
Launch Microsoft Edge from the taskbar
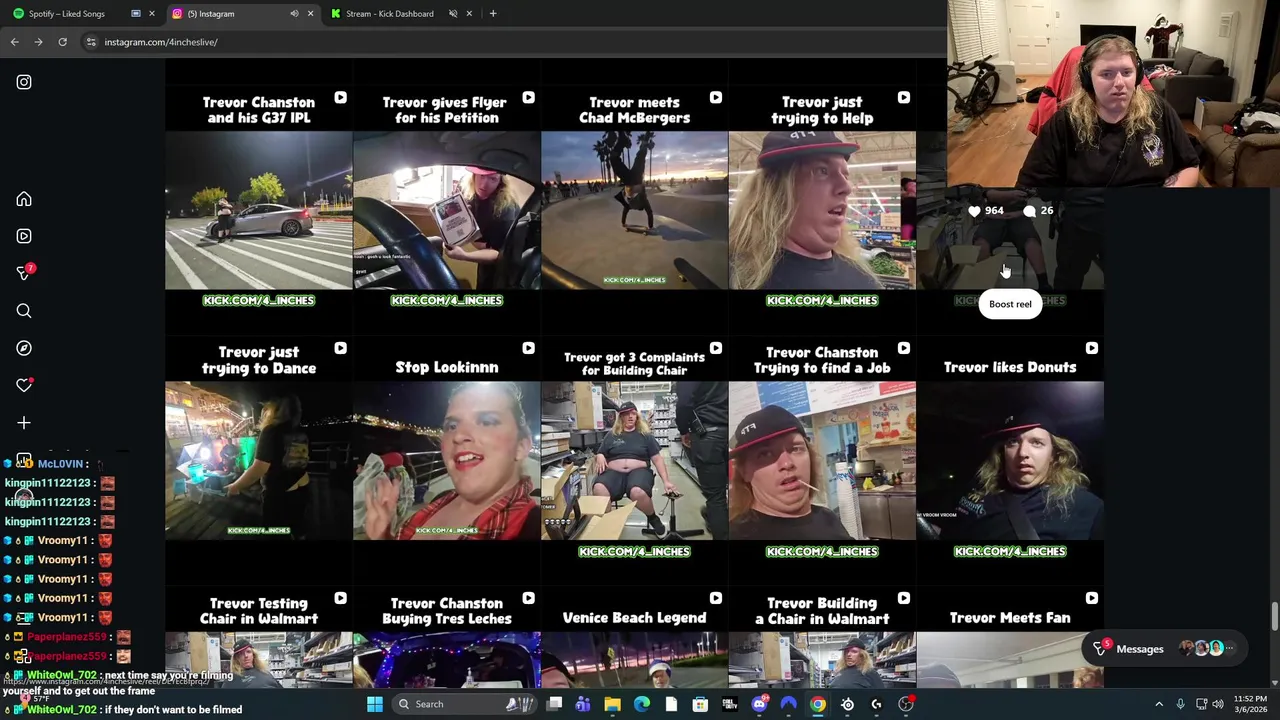[642, 704]
